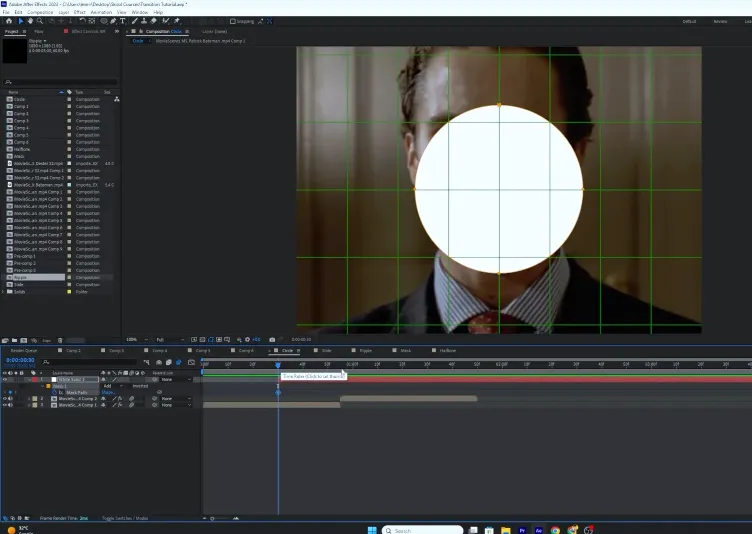Click the Default workspace button
Image resolution: width=752 pixels, height=534 pixels.
[x=689, y=21]
